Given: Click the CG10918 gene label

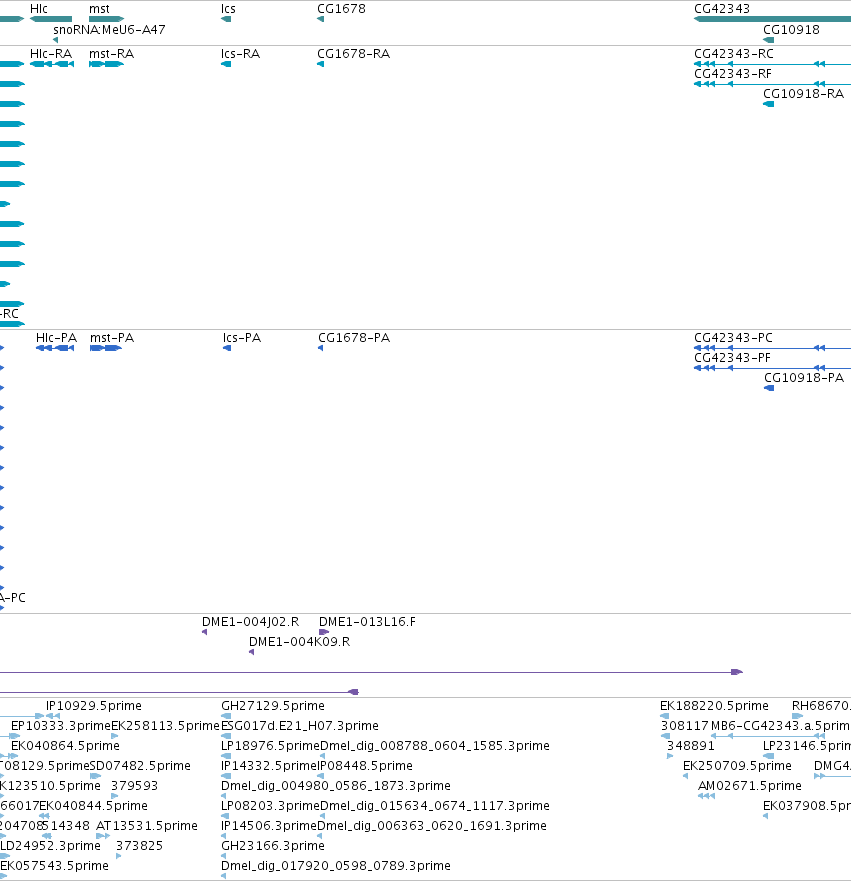Looking at the screenshot, I should click(791, 30).
